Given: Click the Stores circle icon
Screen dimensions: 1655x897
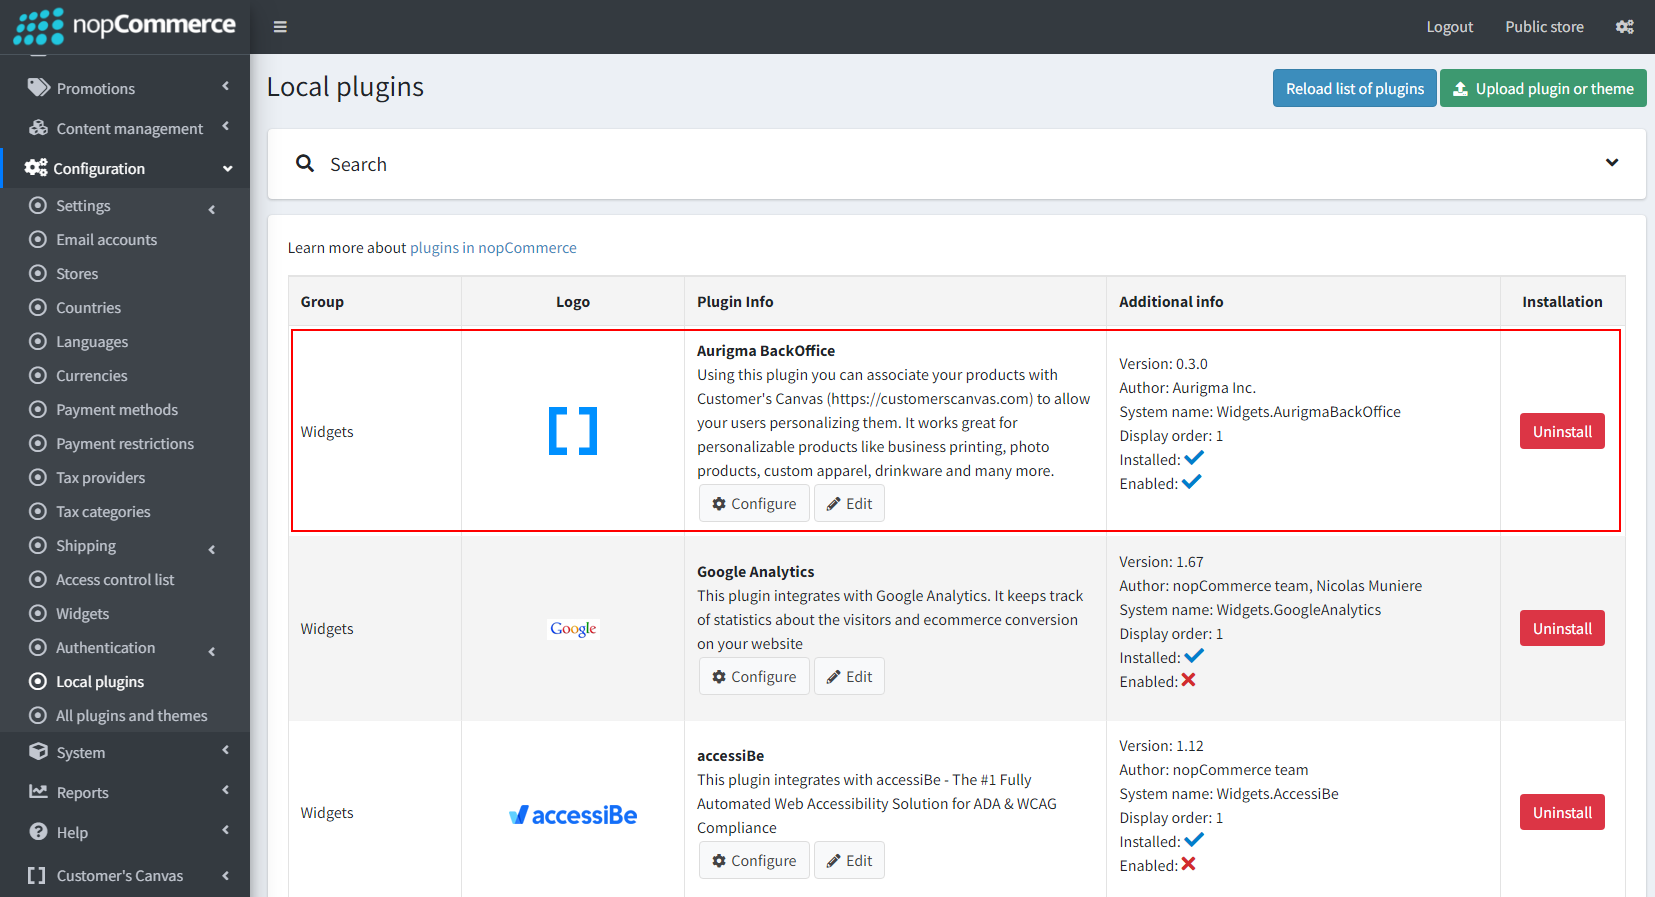Looking at the screenshot, I should coord(38,273).
